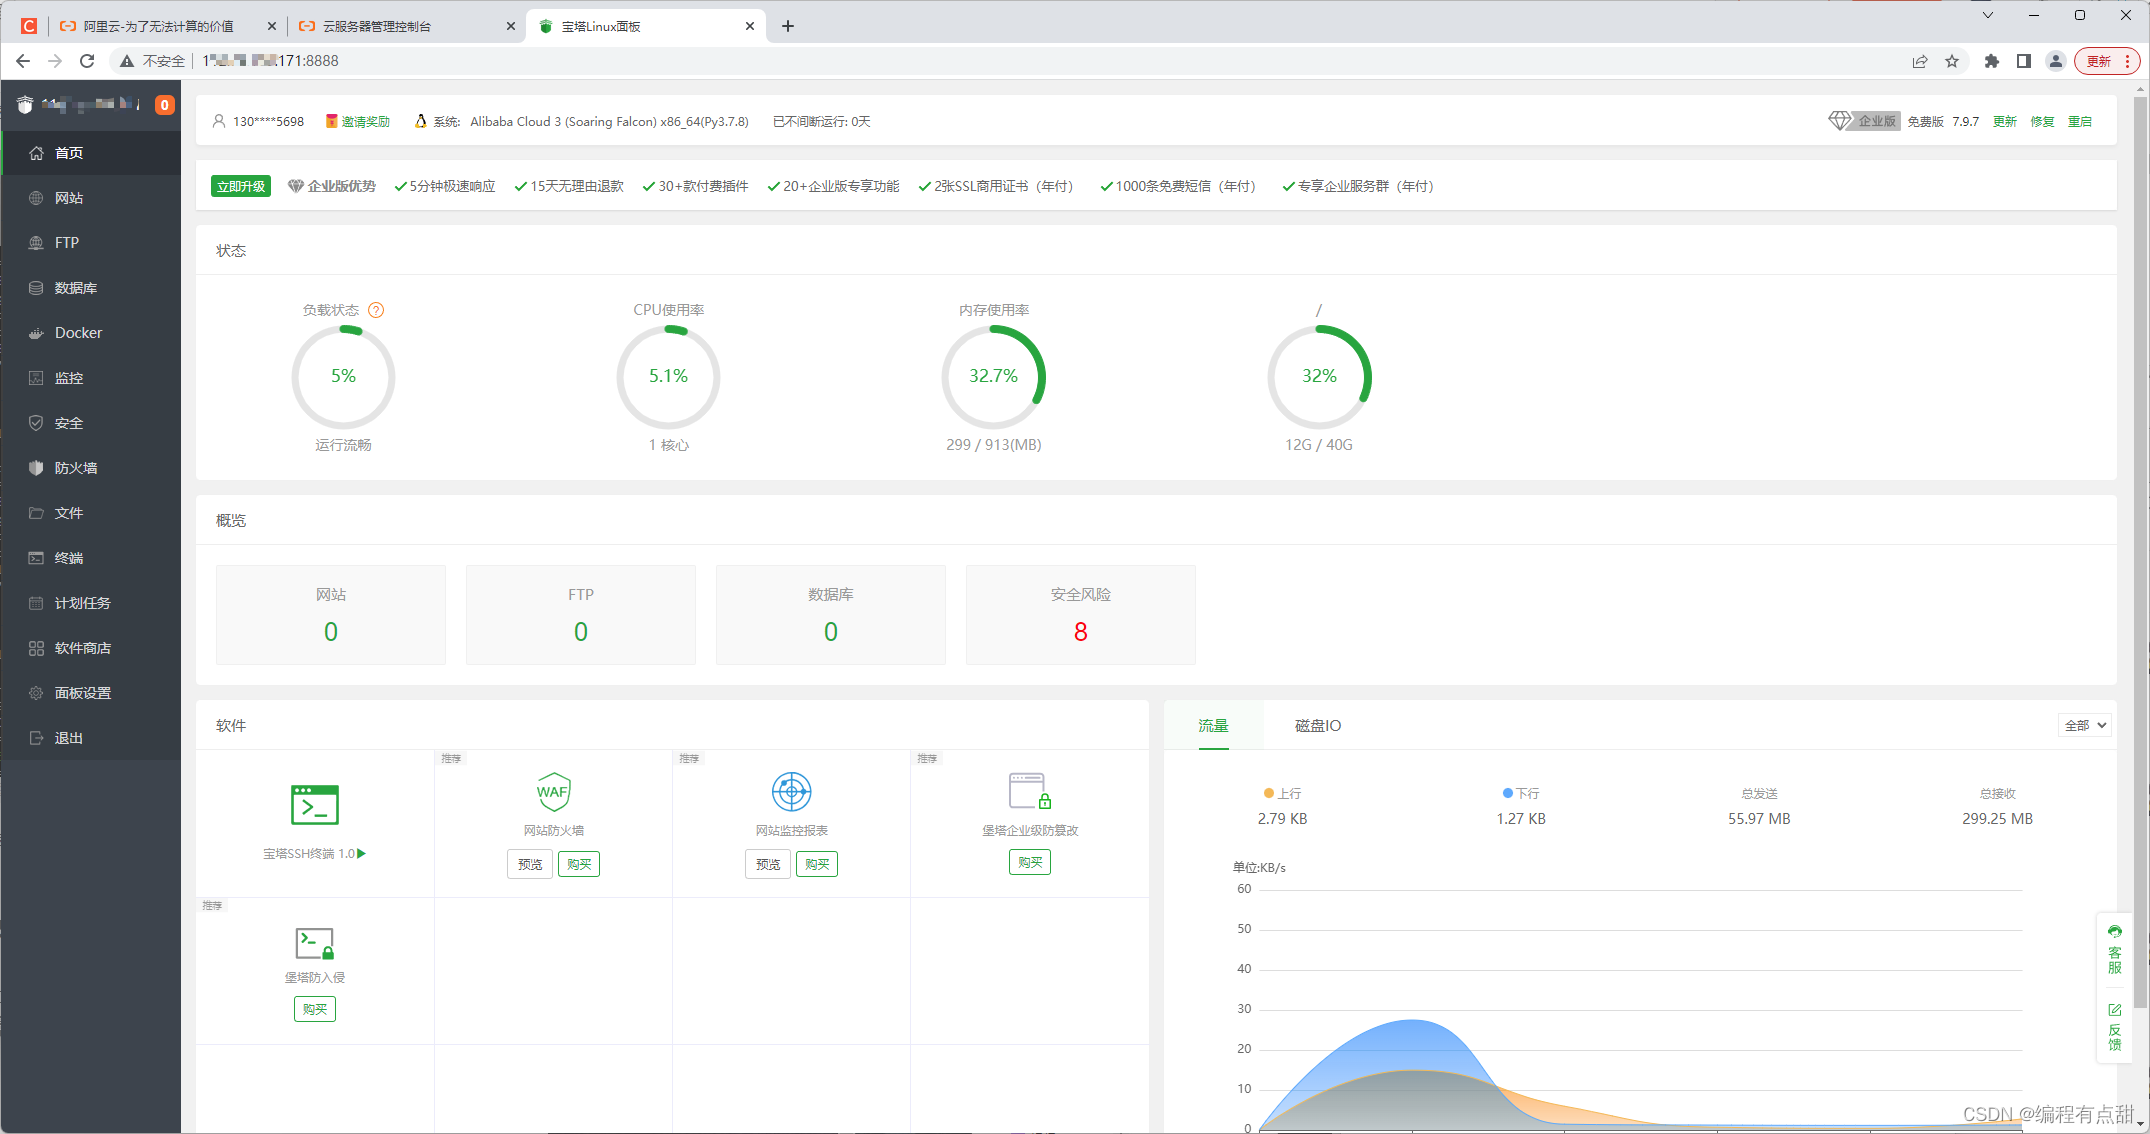Click the 更新 link in panel header
The width and height of the screenshot is (2150, 1134).
coord(2004,122)
